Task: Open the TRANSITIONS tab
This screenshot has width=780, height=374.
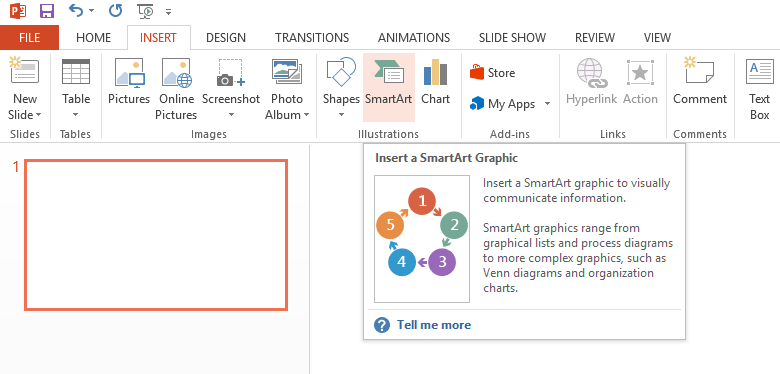Action: (x=312, y=38)
